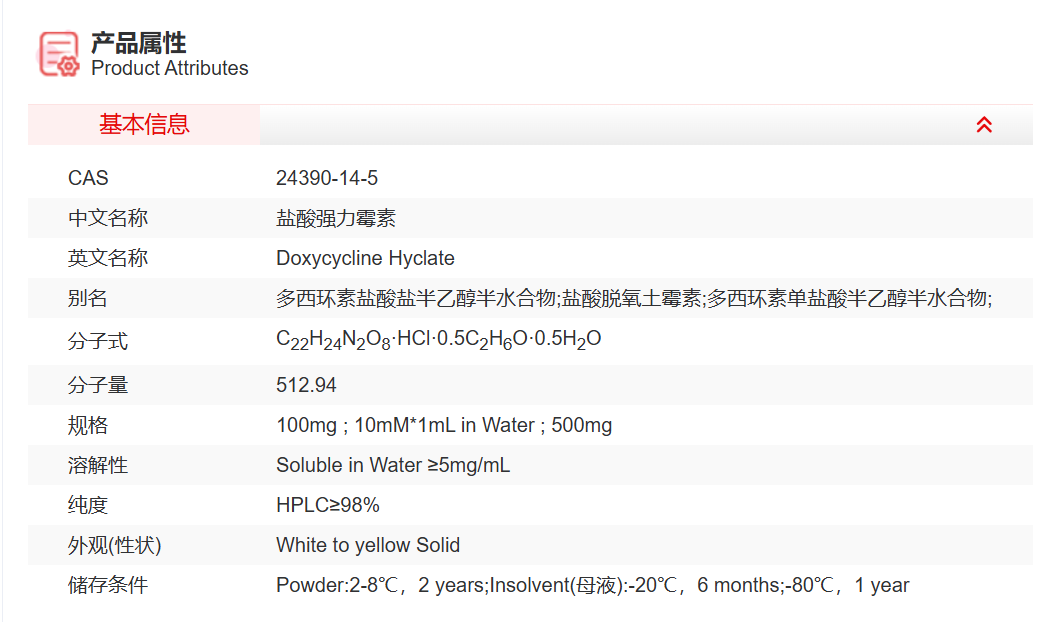Image resolution: width=1050 pixels, height=622 pixels.
Task: Click the appearance value White to yellow Solid
Action: 368,545
